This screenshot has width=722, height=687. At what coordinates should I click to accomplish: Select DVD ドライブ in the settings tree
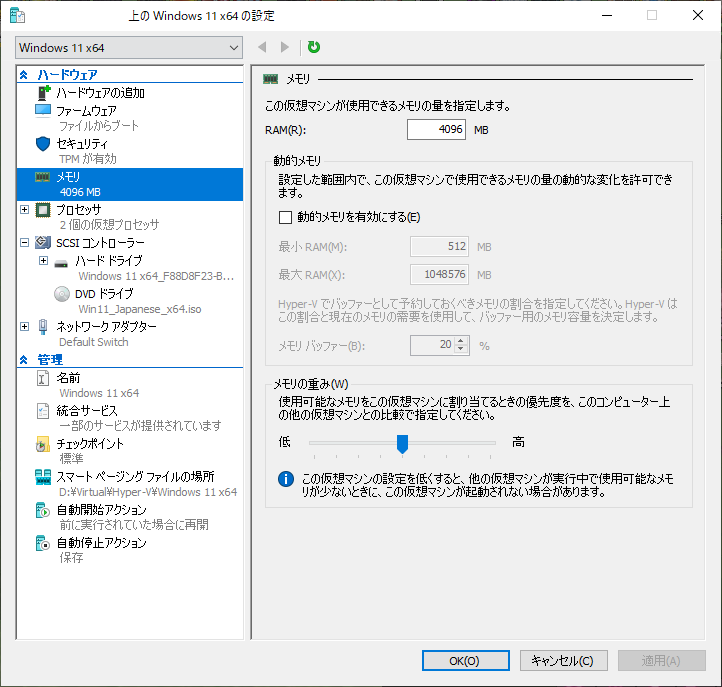104,294
